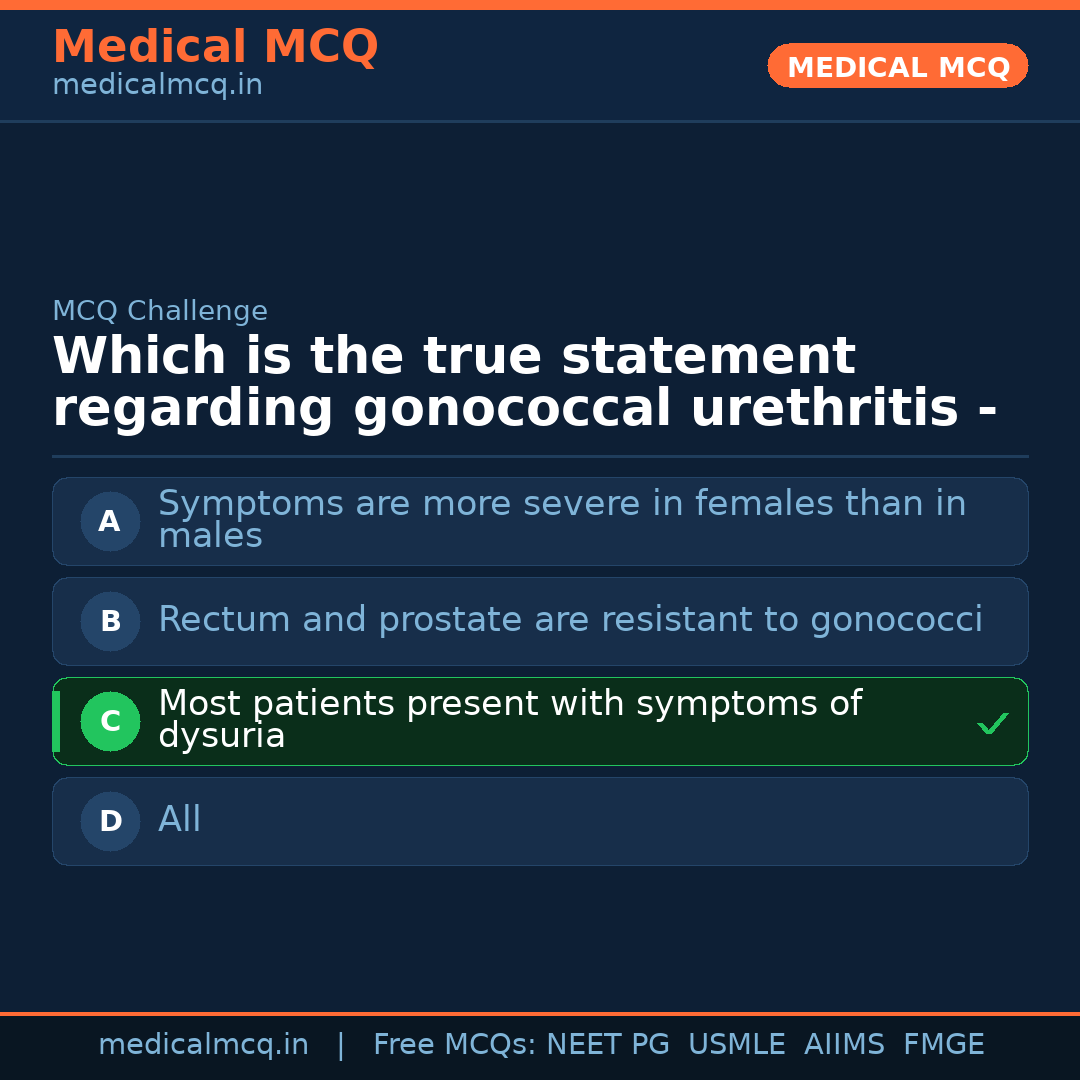Viewport: 1080px width, 1080px height.
Task: Choose the 'All' answer text
Action: coord(180,820)
